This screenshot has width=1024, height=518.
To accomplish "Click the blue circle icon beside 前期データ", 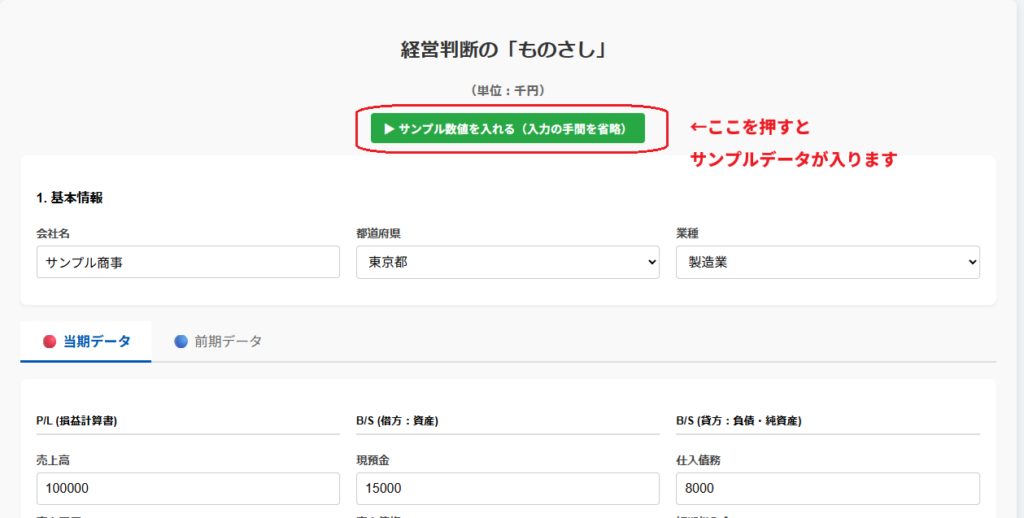I will 181,341.
